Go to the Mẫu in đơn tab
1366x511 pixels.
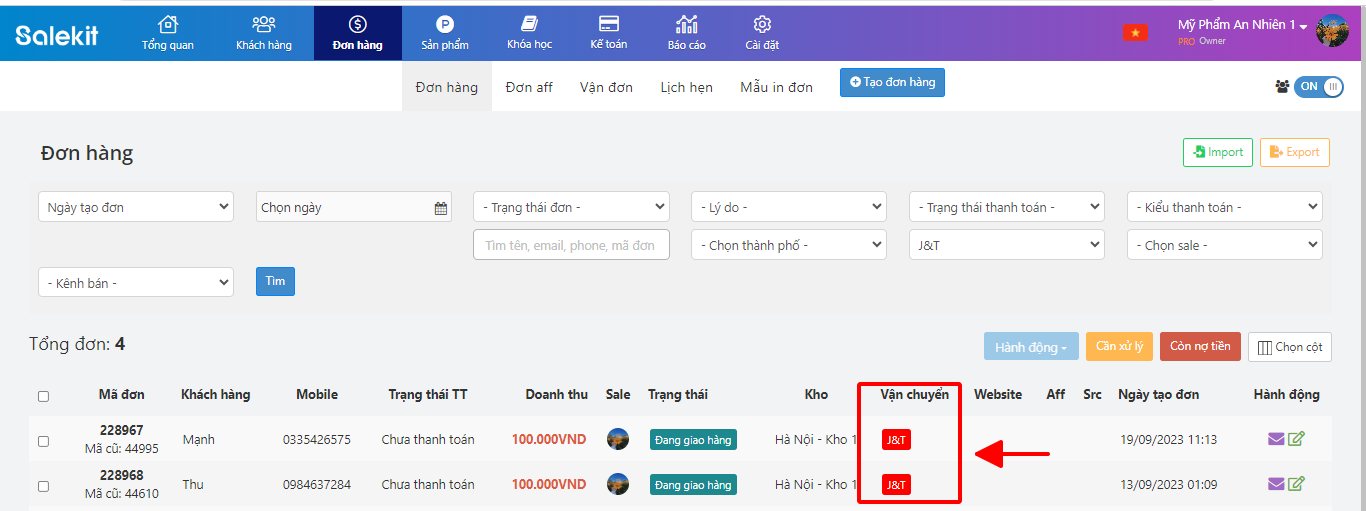776,87
